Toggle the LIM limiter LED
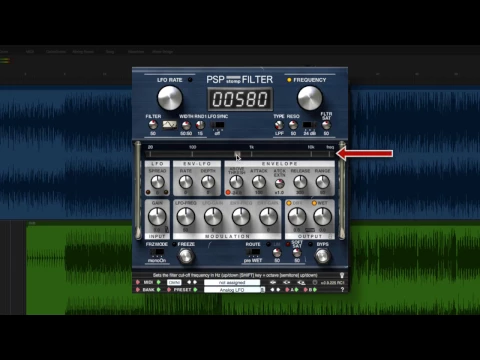The width and height of the screenshot is (480, 360). pyautogui.click(x=268, y=244)
